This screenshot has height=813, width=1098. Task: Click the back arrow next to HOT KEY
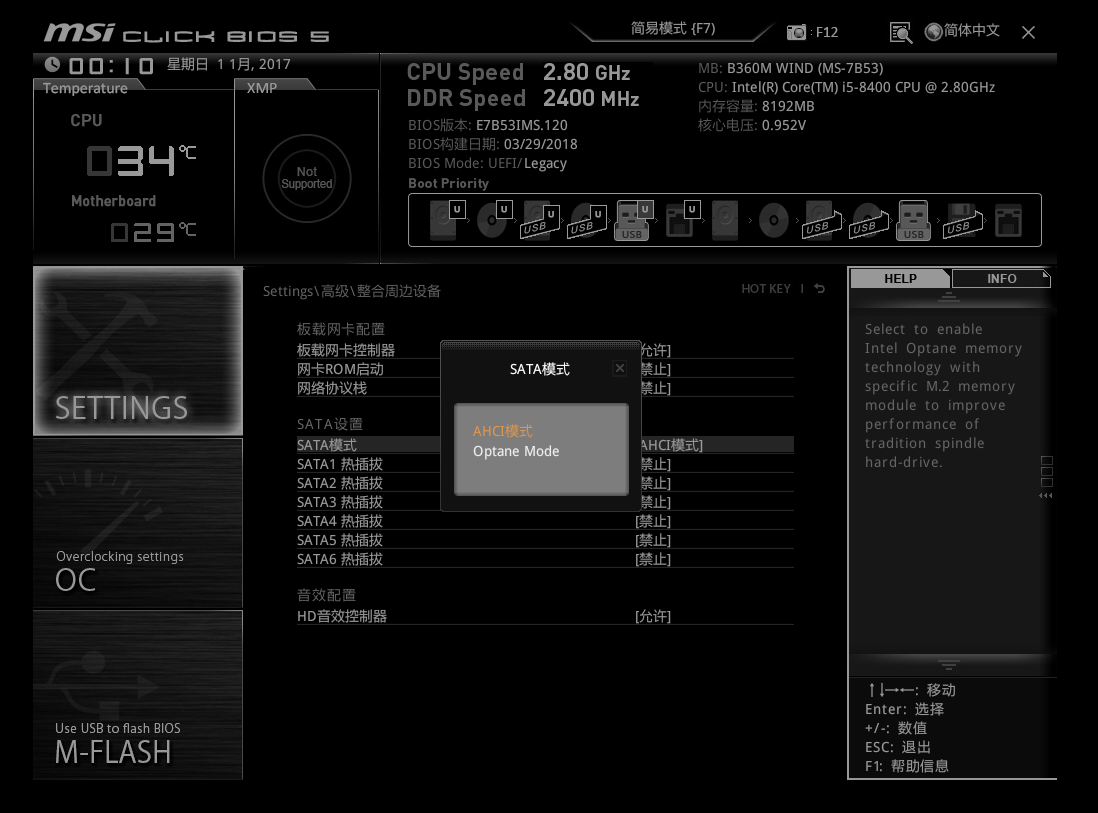(819, 289)
